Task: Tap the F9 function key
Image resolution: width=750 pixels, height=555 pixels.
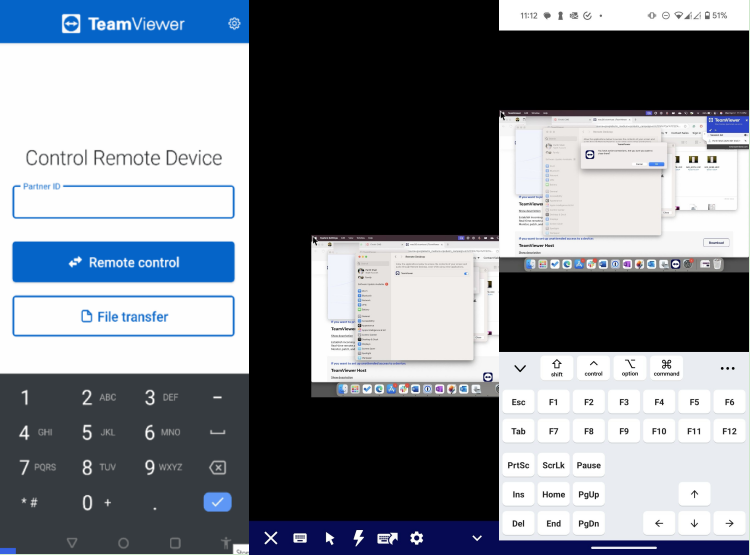Action: coord(624,431)
